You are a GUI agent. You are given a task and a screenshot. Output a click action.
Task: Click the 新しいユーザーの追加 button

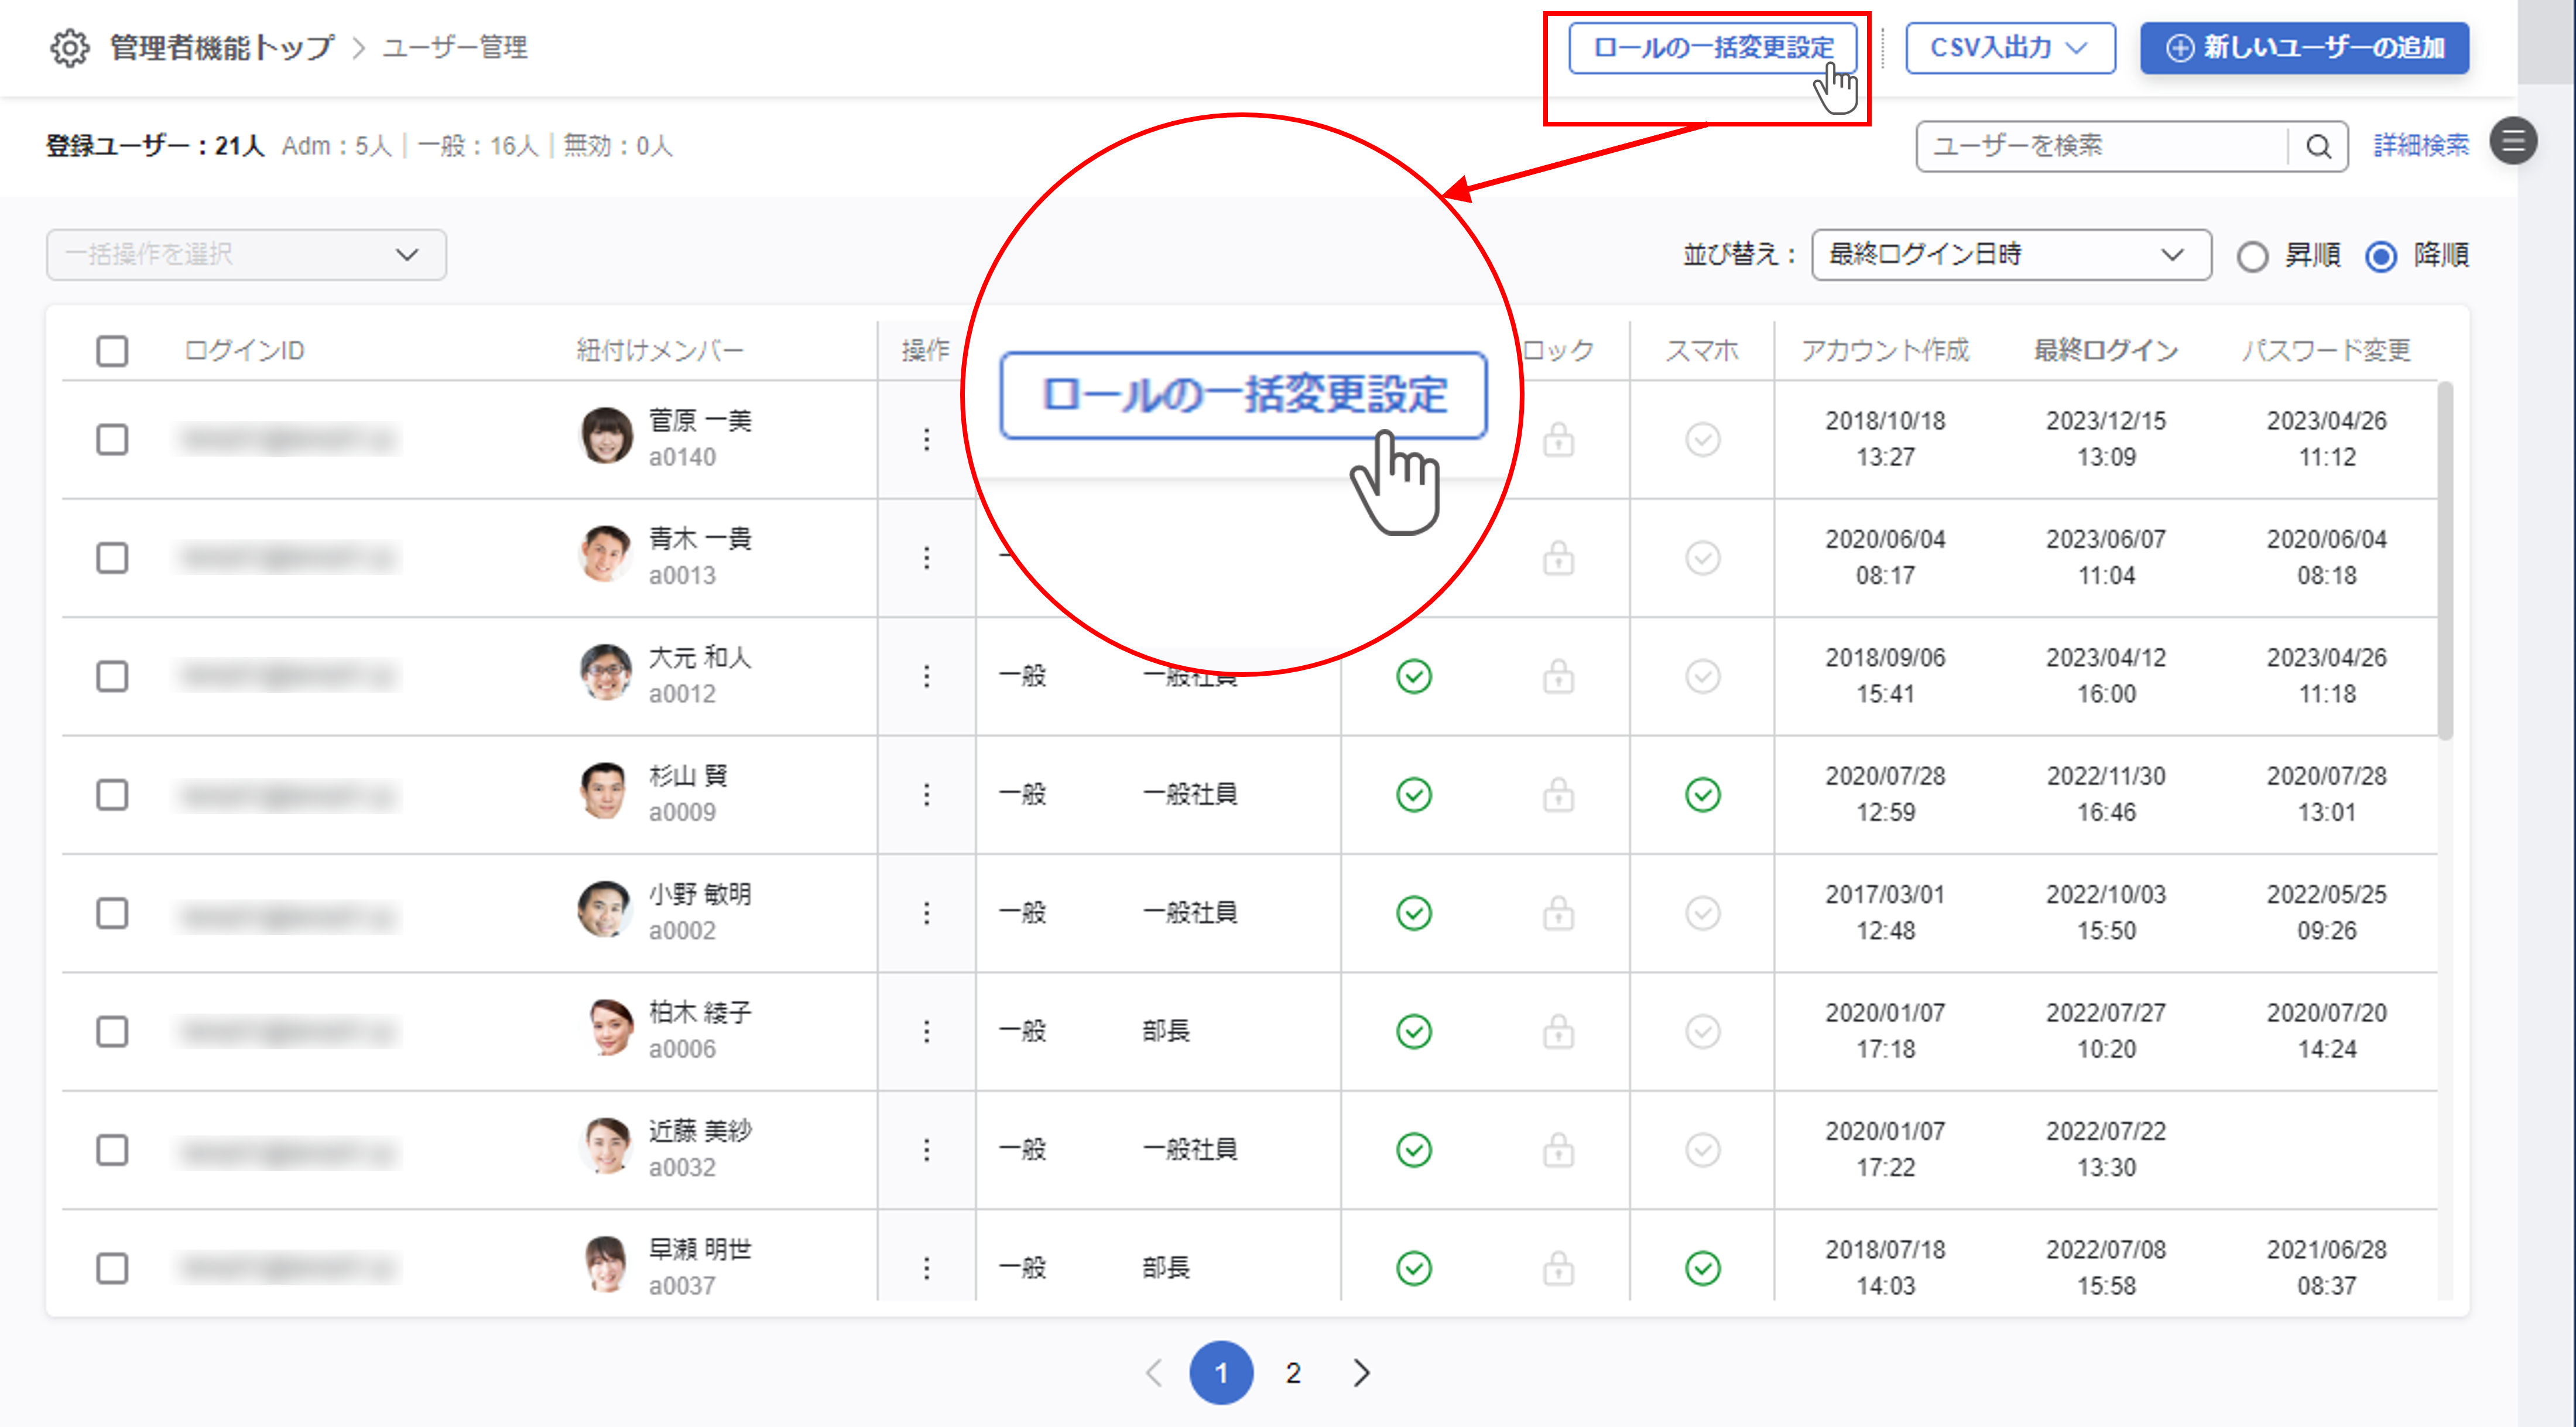2304,48
